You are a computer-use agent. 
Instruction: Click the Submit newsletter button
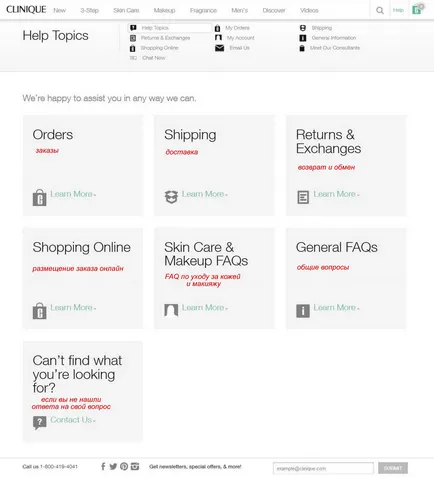coord(393,468)
